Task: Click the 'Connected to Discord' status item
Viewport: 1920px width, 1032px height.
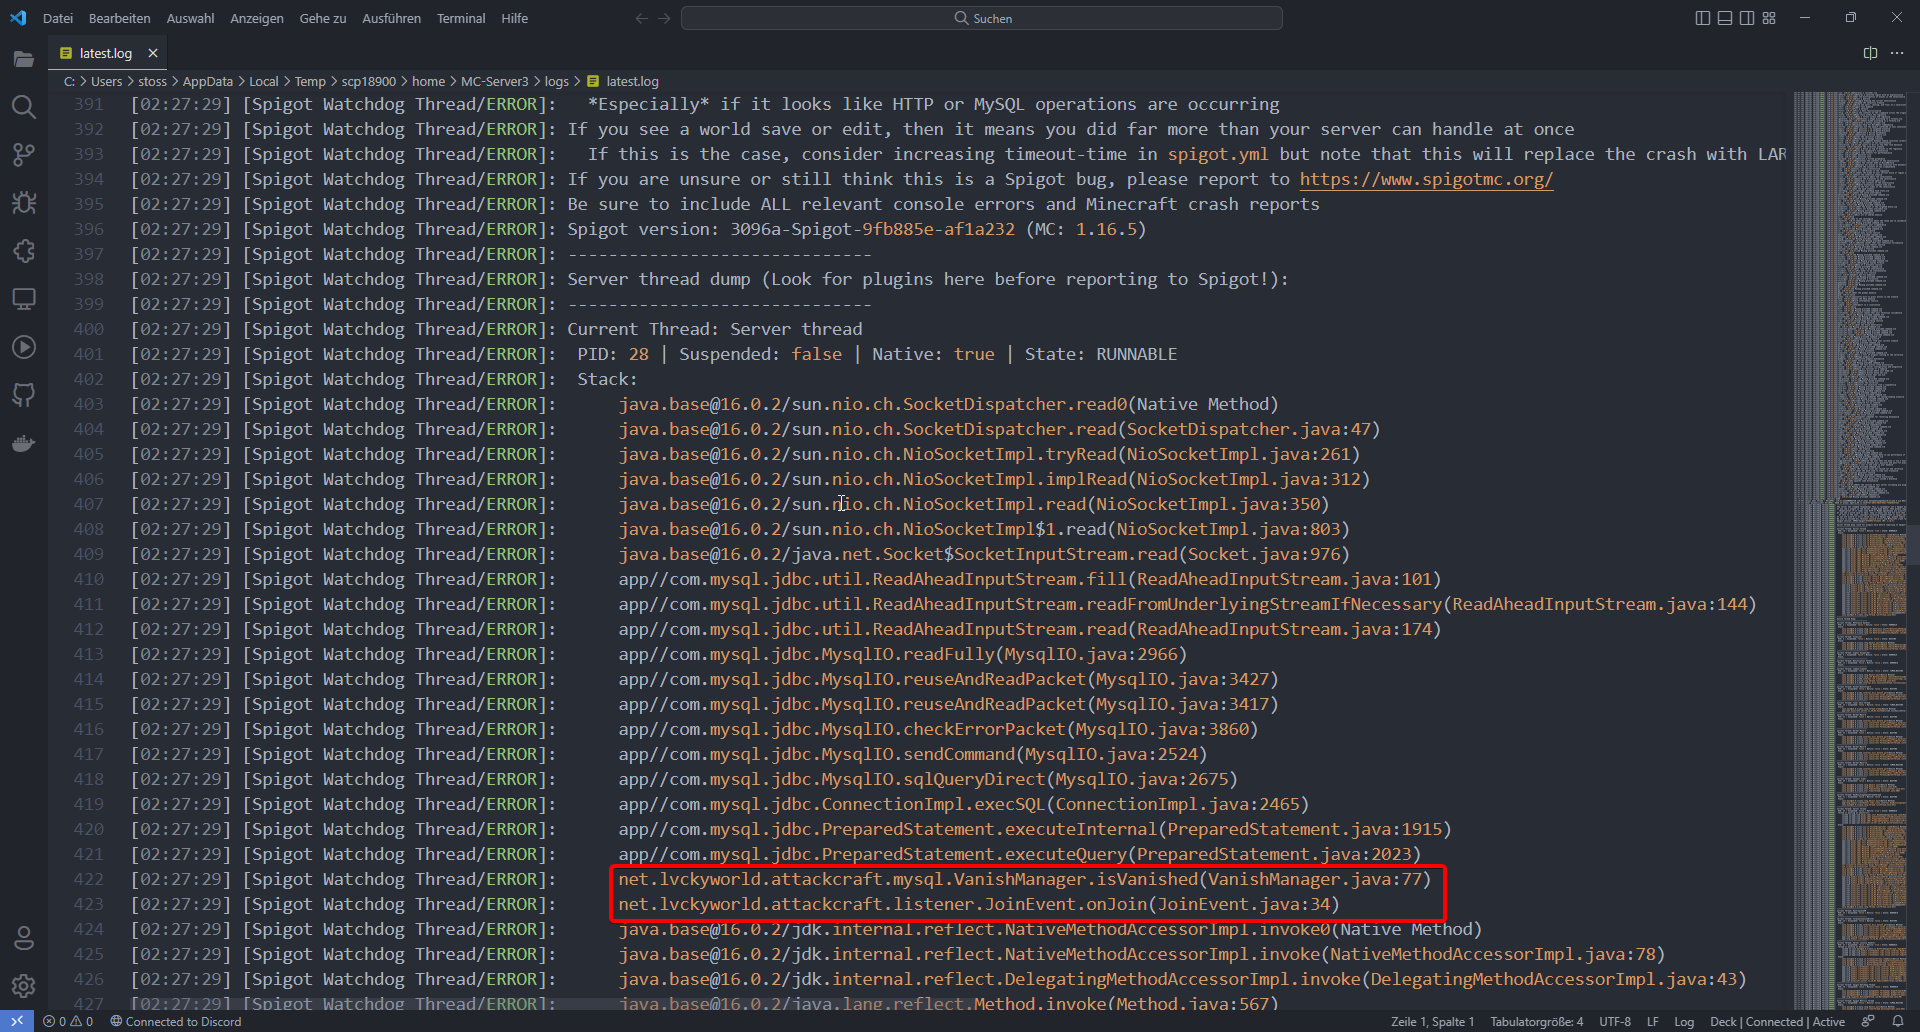Action: pos(176,1022)
